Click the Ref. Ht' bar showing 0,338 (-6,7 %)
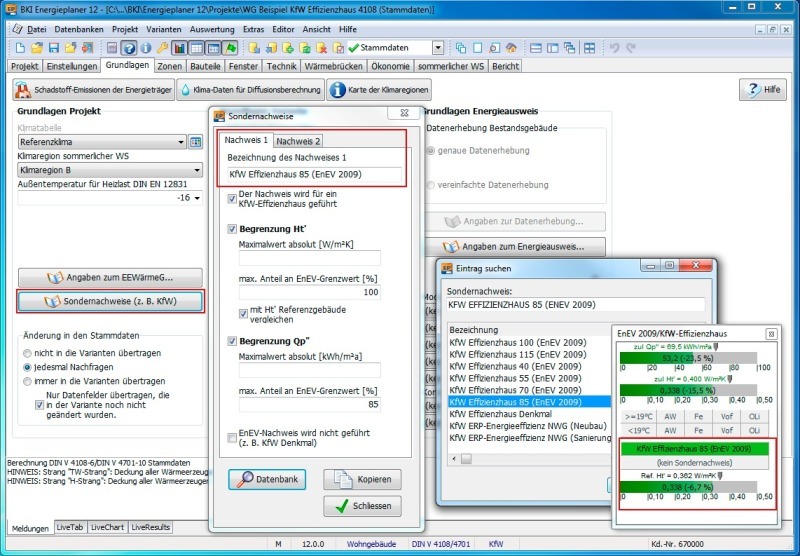The width and height of the screenshot is (800, 556). (688, 487)
